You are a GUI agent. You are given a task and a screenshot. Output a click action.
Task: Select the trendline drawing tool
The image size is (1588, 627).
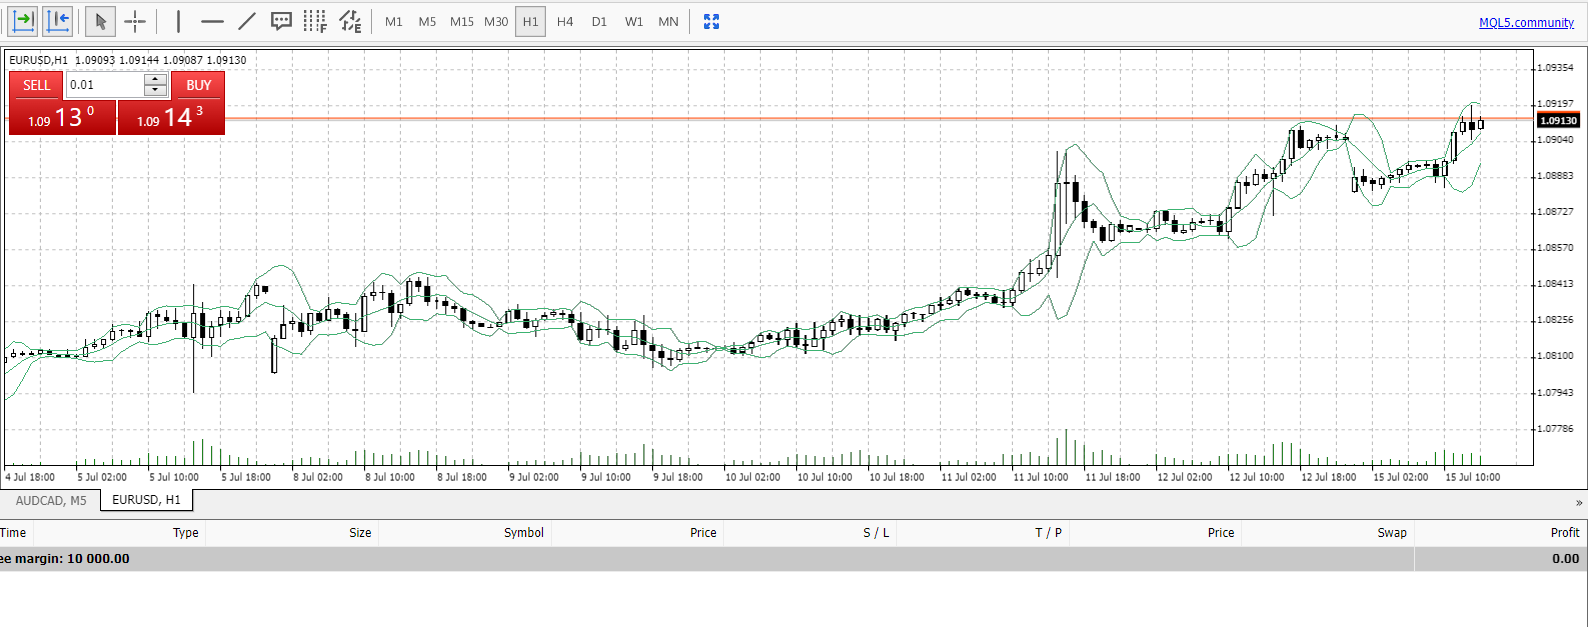[247, 21]
